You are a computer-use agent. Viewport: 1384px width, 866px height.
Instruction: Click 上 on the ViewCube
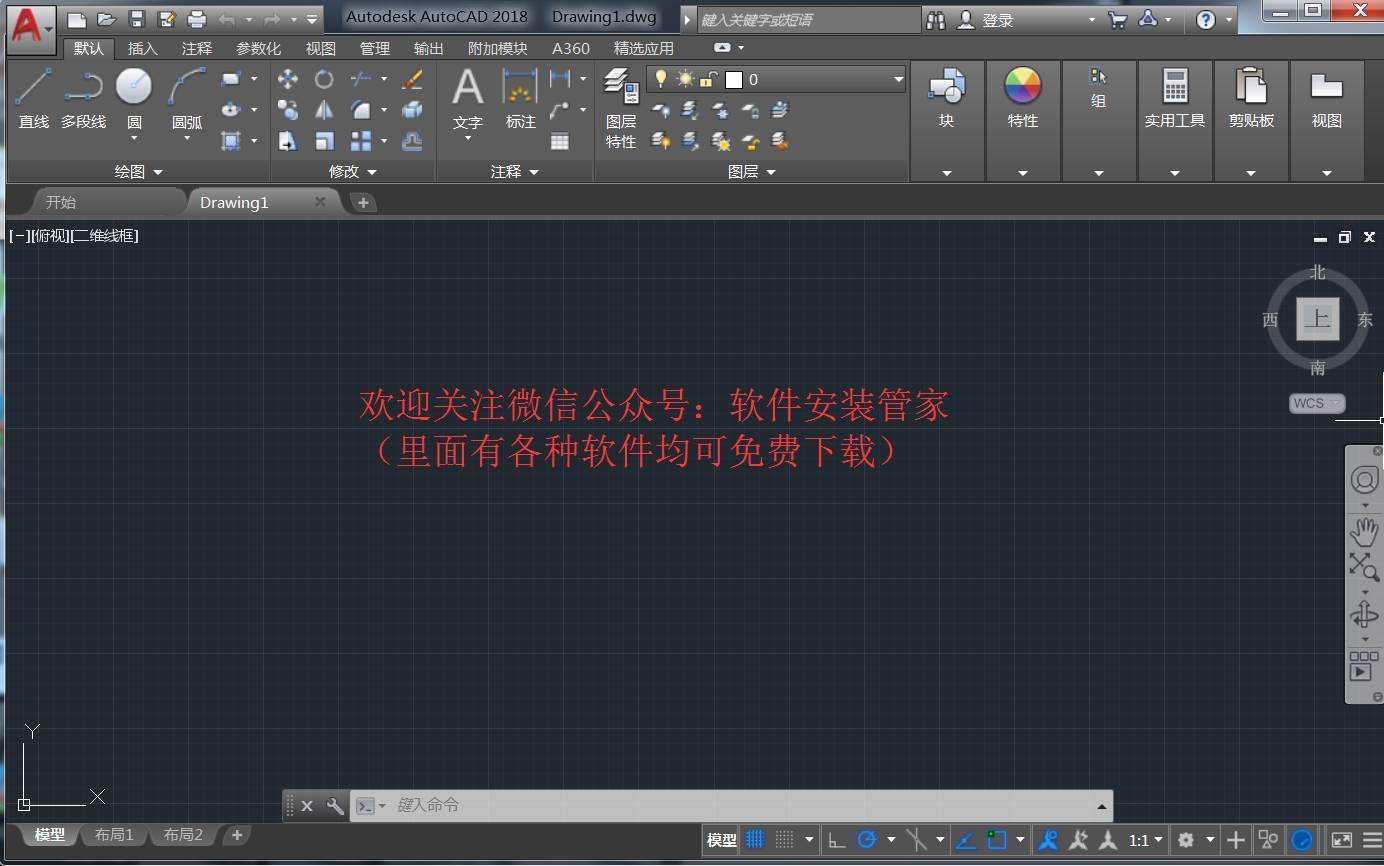click(x=1318, y=318)
